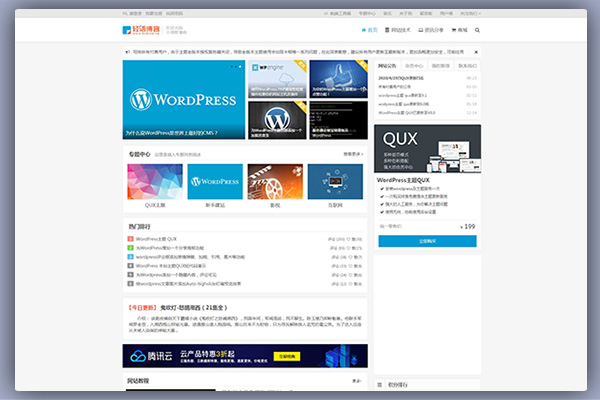Click the blue rank 3 badge
Image resolution: width=600 pixels, height=400 pixels.
click(130, 257)
